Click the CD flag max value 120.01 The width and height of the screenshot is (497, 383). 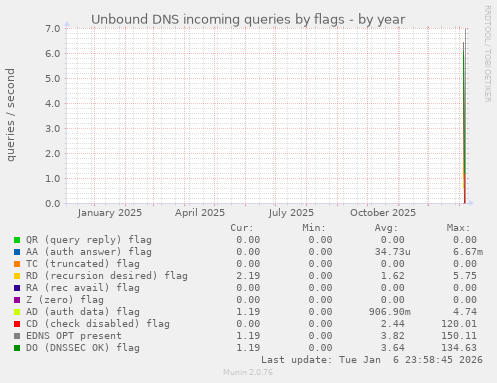click(459, 324)
